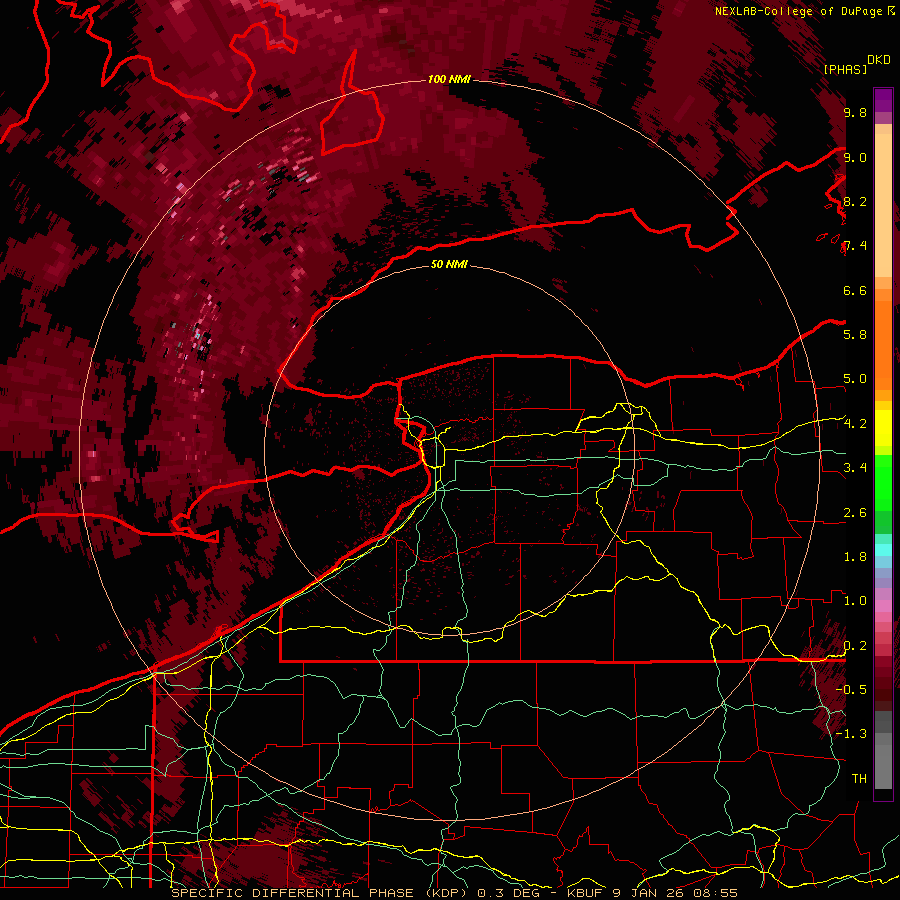This screenshot has height=900, width=900.
Task: Click the 0.2 value on the color scale
Action: click(x=855, y=646)
